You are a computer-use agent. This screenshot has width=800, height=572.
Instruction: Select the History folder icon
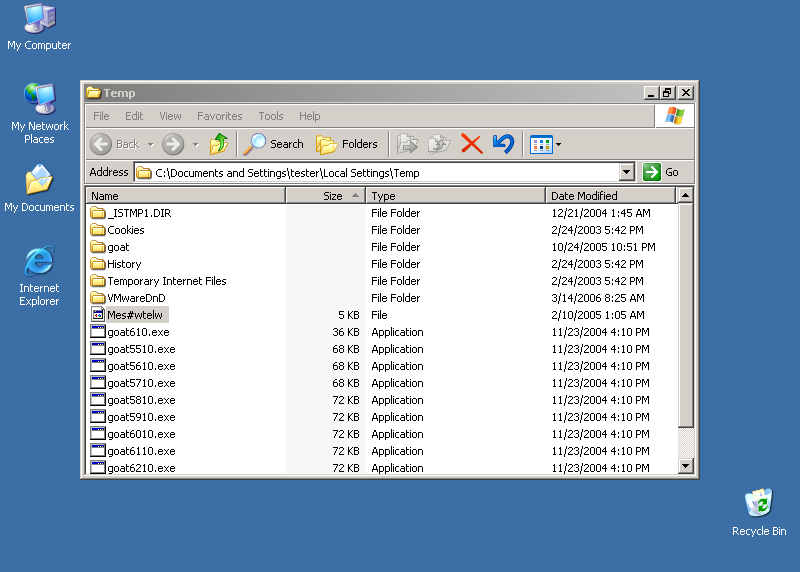point(97,263)
